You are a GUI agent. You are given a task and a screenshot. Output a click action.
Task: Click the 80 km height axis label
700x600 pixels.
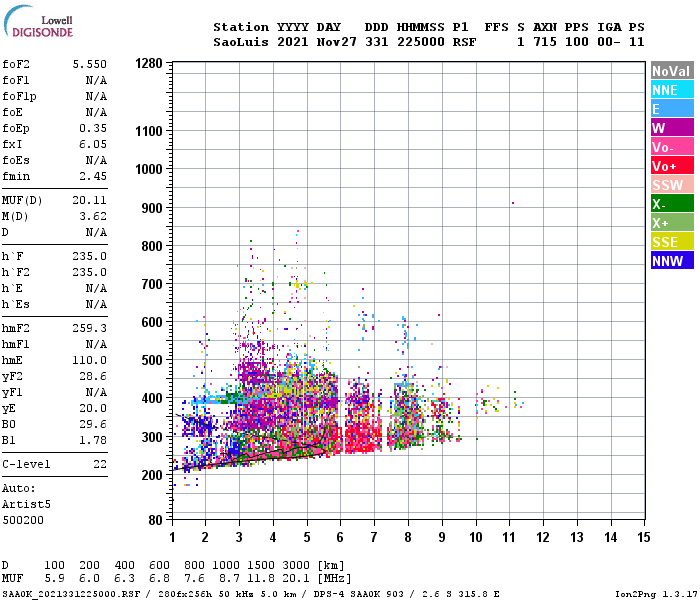tap(155, 520)
